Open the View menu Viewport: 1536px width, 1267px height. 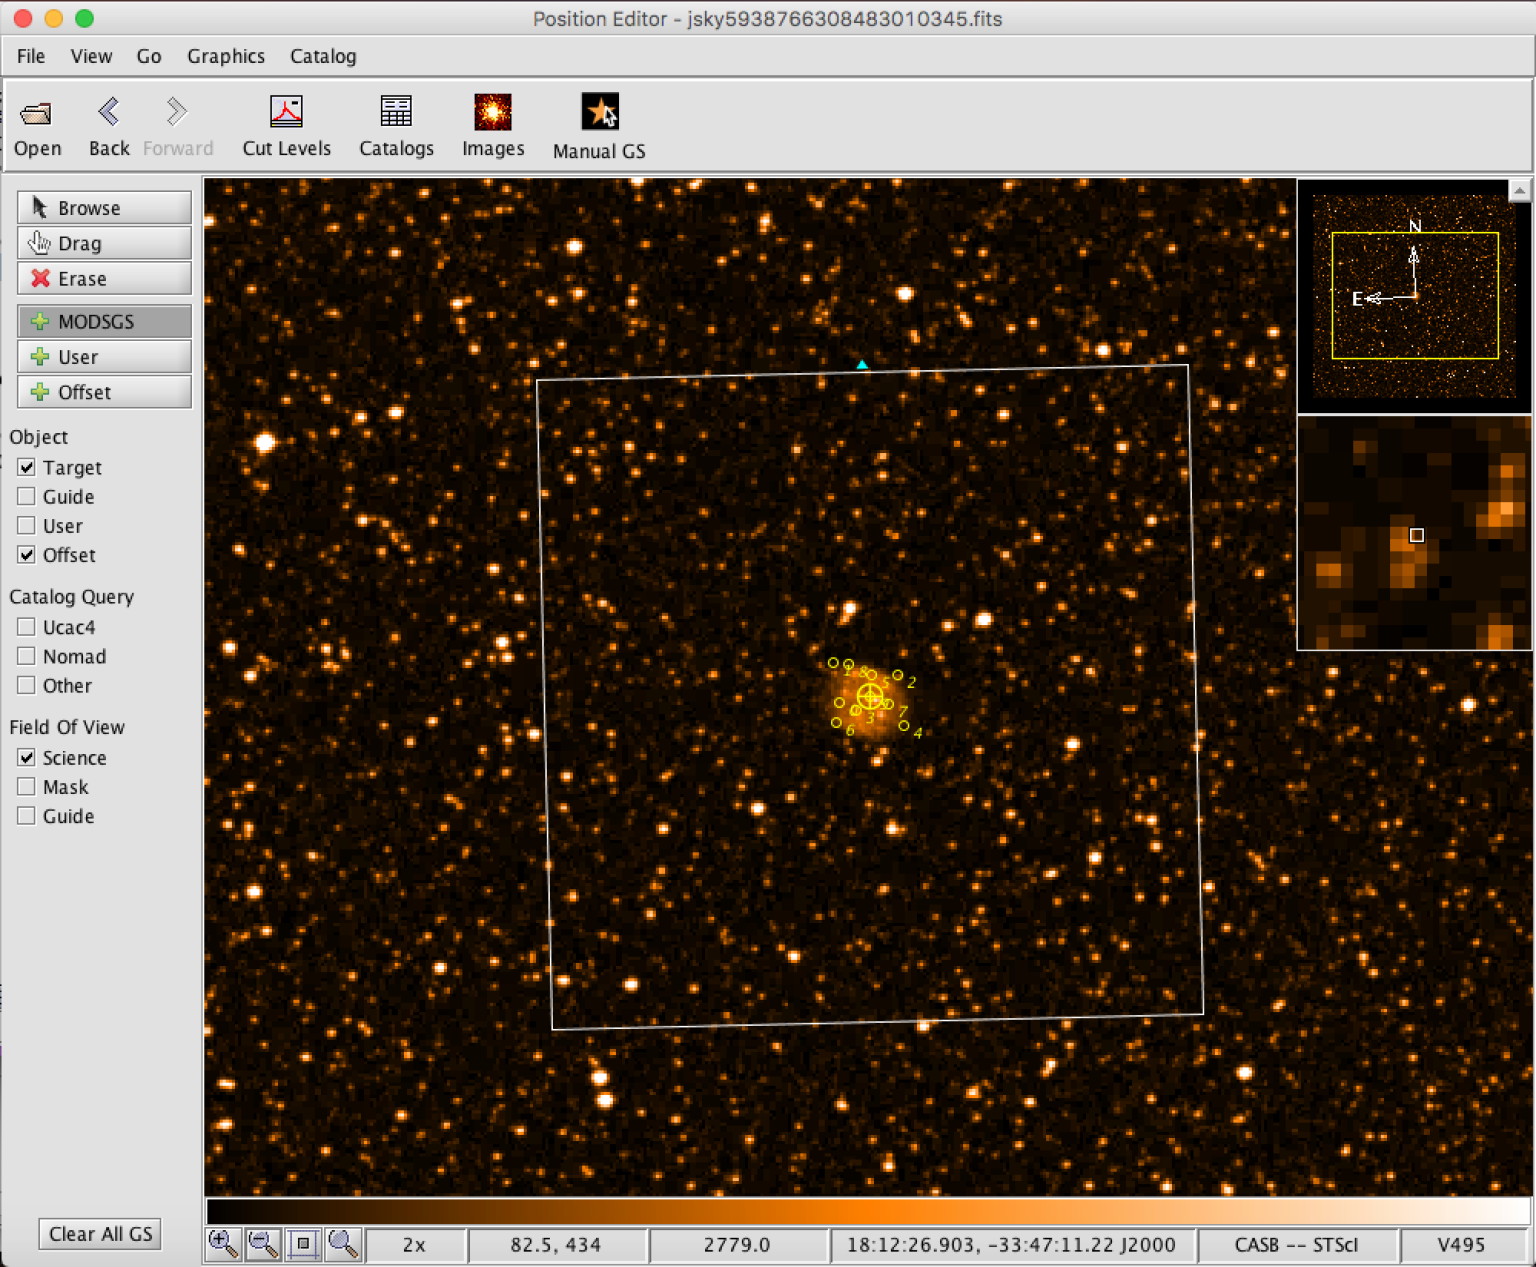coord(91,56)
